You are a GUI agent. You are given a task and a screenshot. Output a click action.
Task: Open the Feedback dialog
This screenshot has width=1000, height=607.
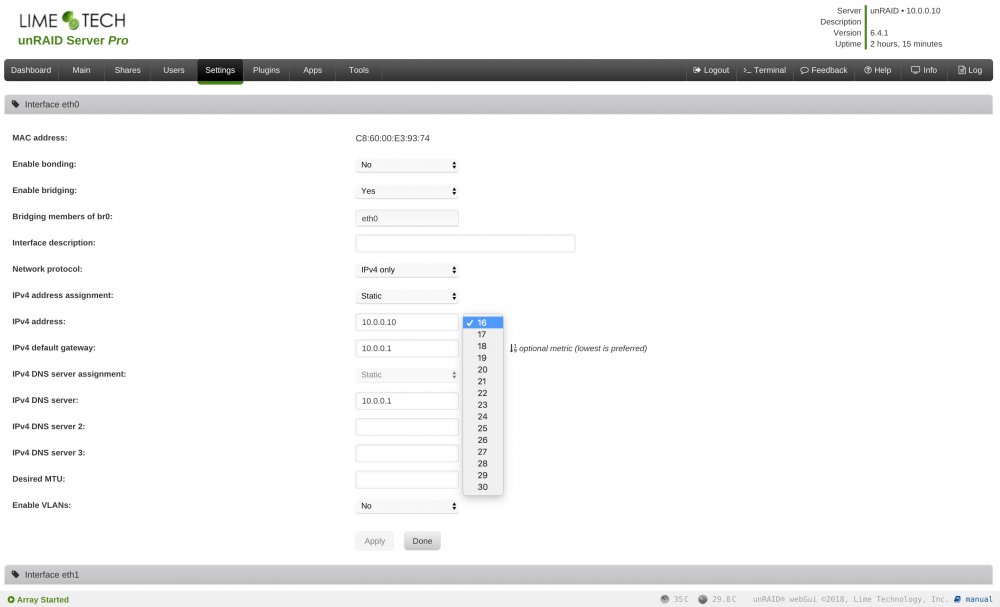(824, 70)
